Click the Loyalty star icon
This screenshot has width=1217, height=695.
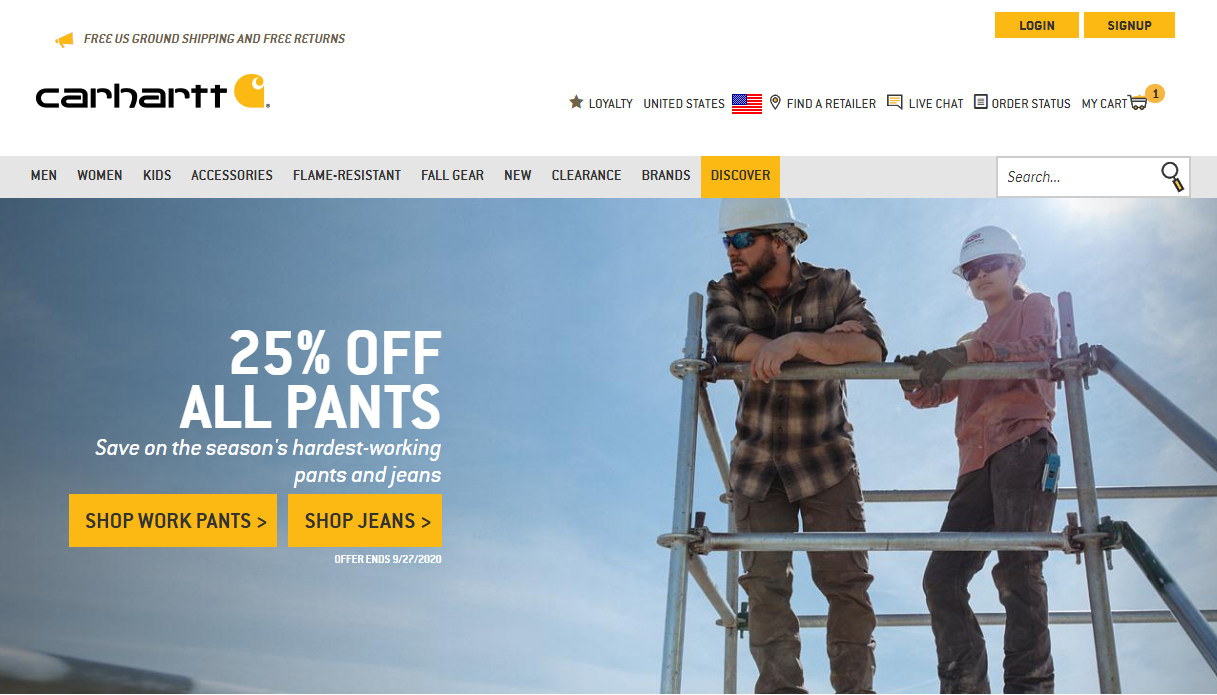pos(576,102)
